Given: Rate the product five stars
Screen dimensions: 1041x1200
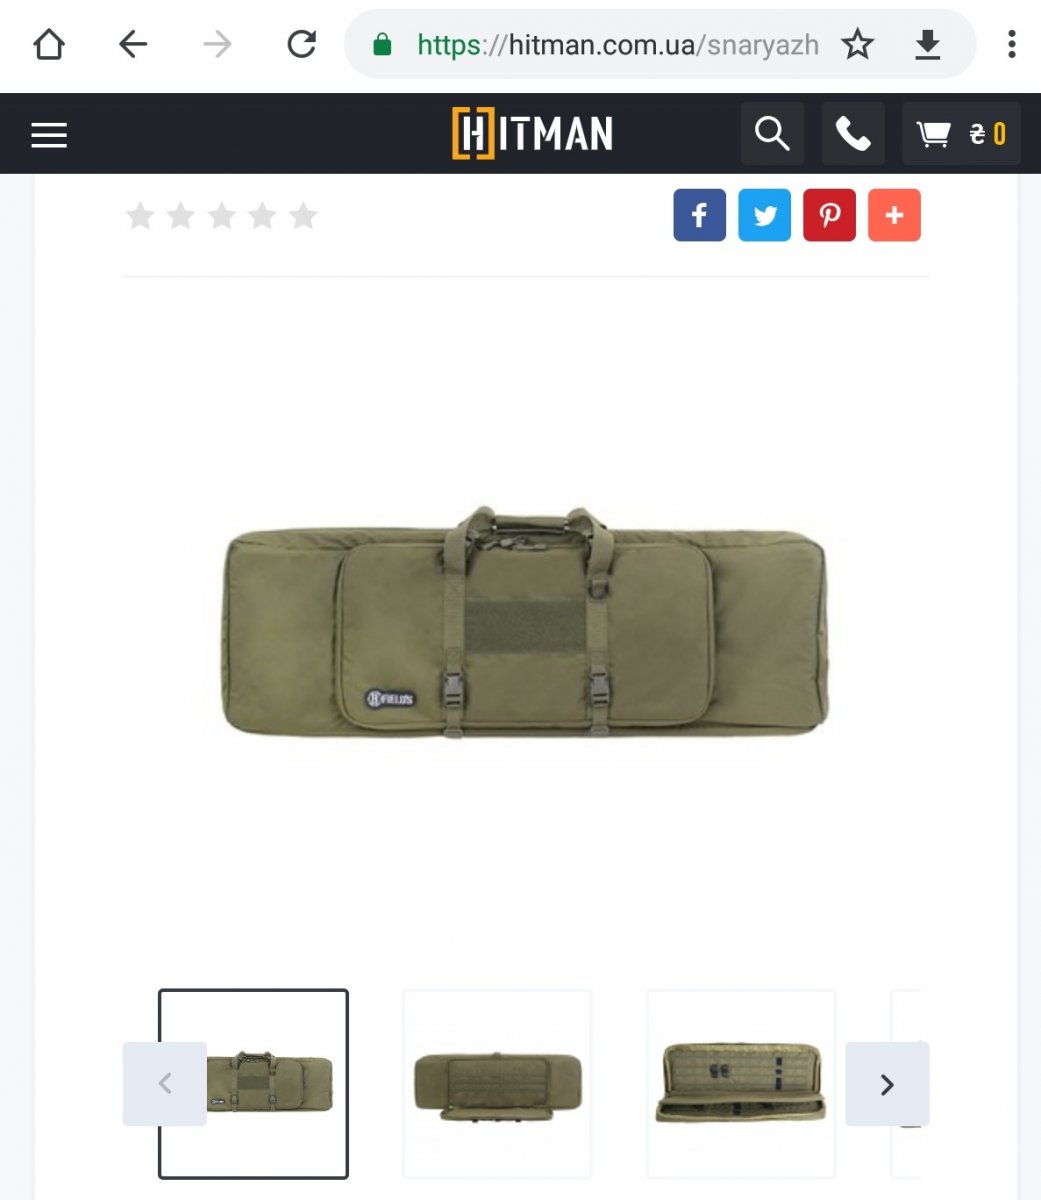Looking at the screenshot, I should [x=303, y=215].
